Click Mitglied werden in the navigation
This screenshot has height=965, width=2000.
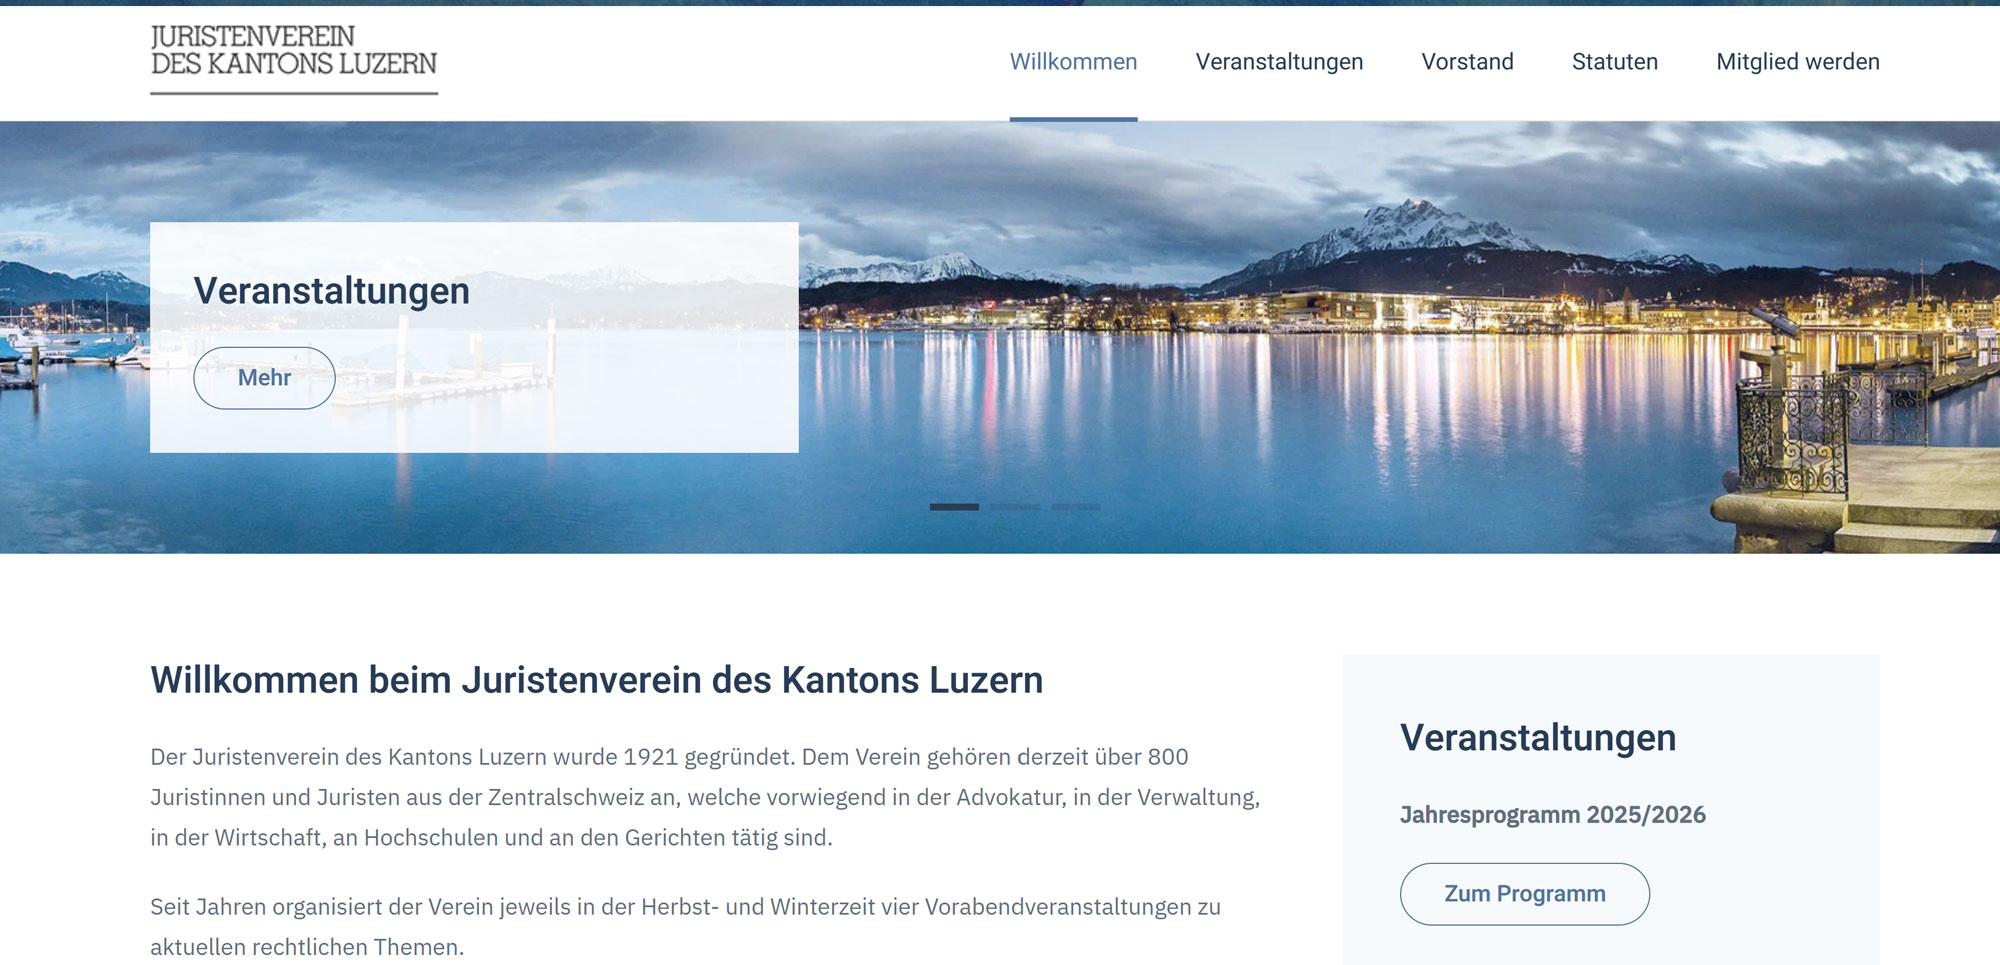[1797, 61]
